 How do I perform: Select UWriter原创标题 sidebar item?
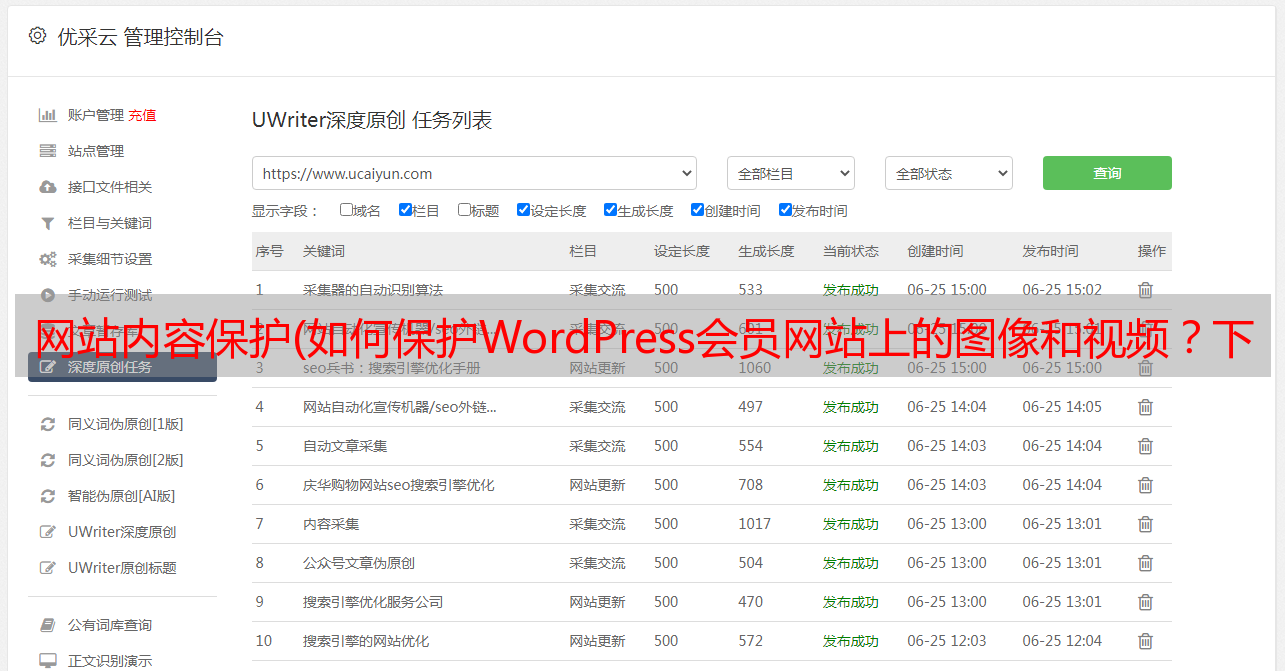(121, 568)
